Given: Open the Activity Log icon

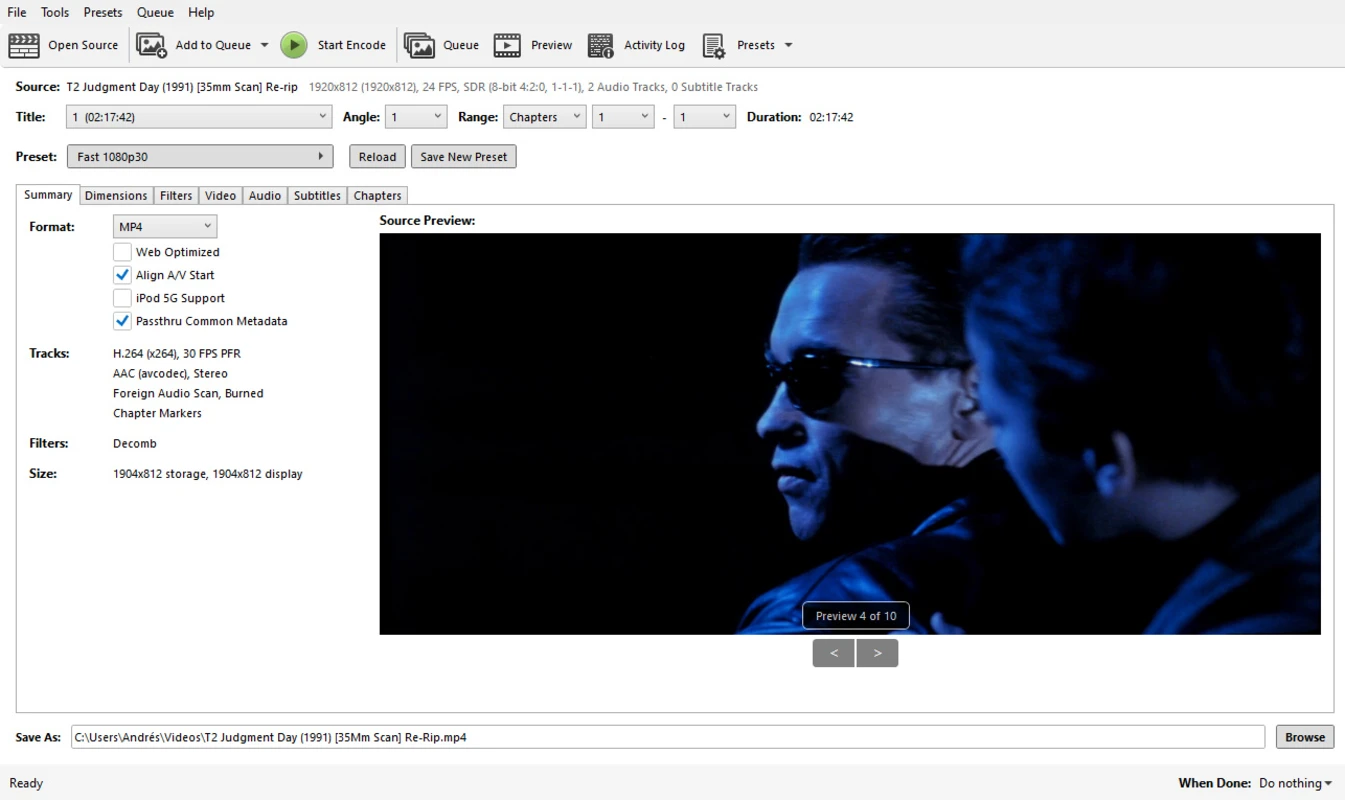Looking at the screenshot, I should tap(601, 45).
